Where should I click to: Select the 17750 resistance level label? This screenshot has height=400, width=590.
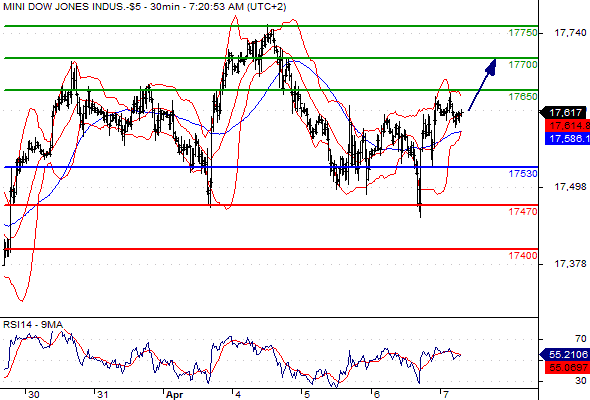point(523,33)
